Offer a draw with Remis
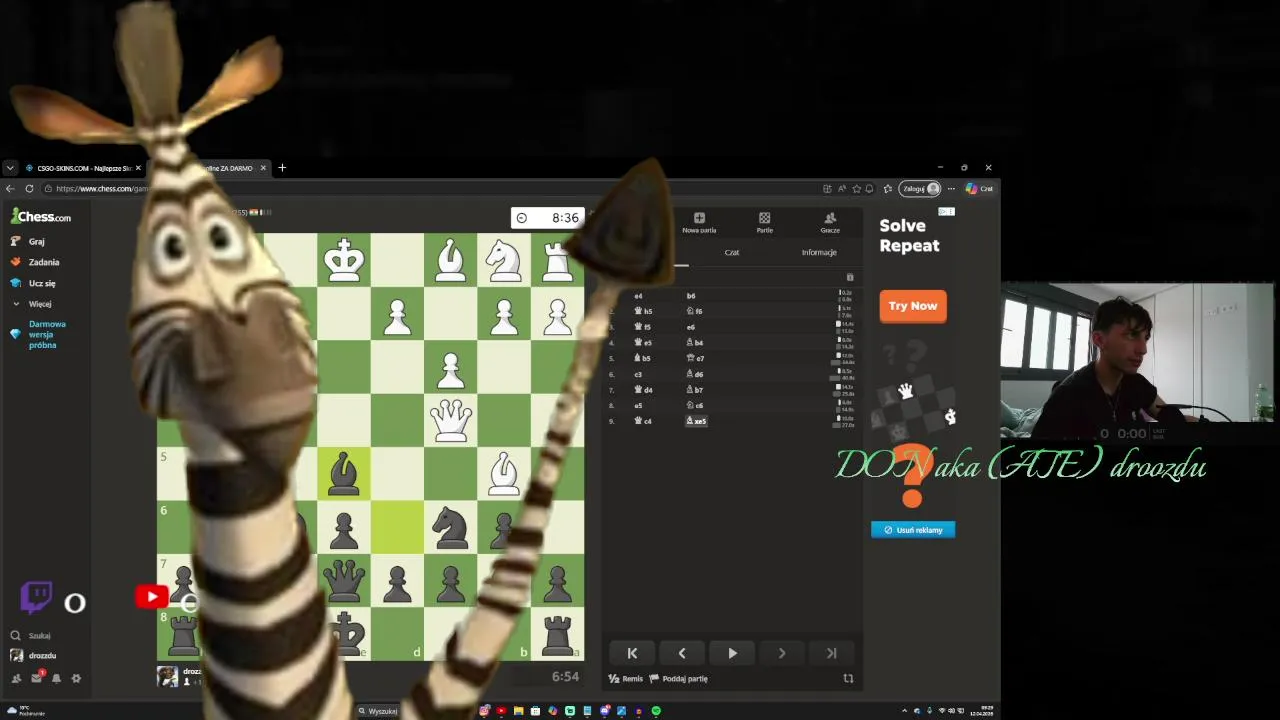 click(x=626, y=678)
